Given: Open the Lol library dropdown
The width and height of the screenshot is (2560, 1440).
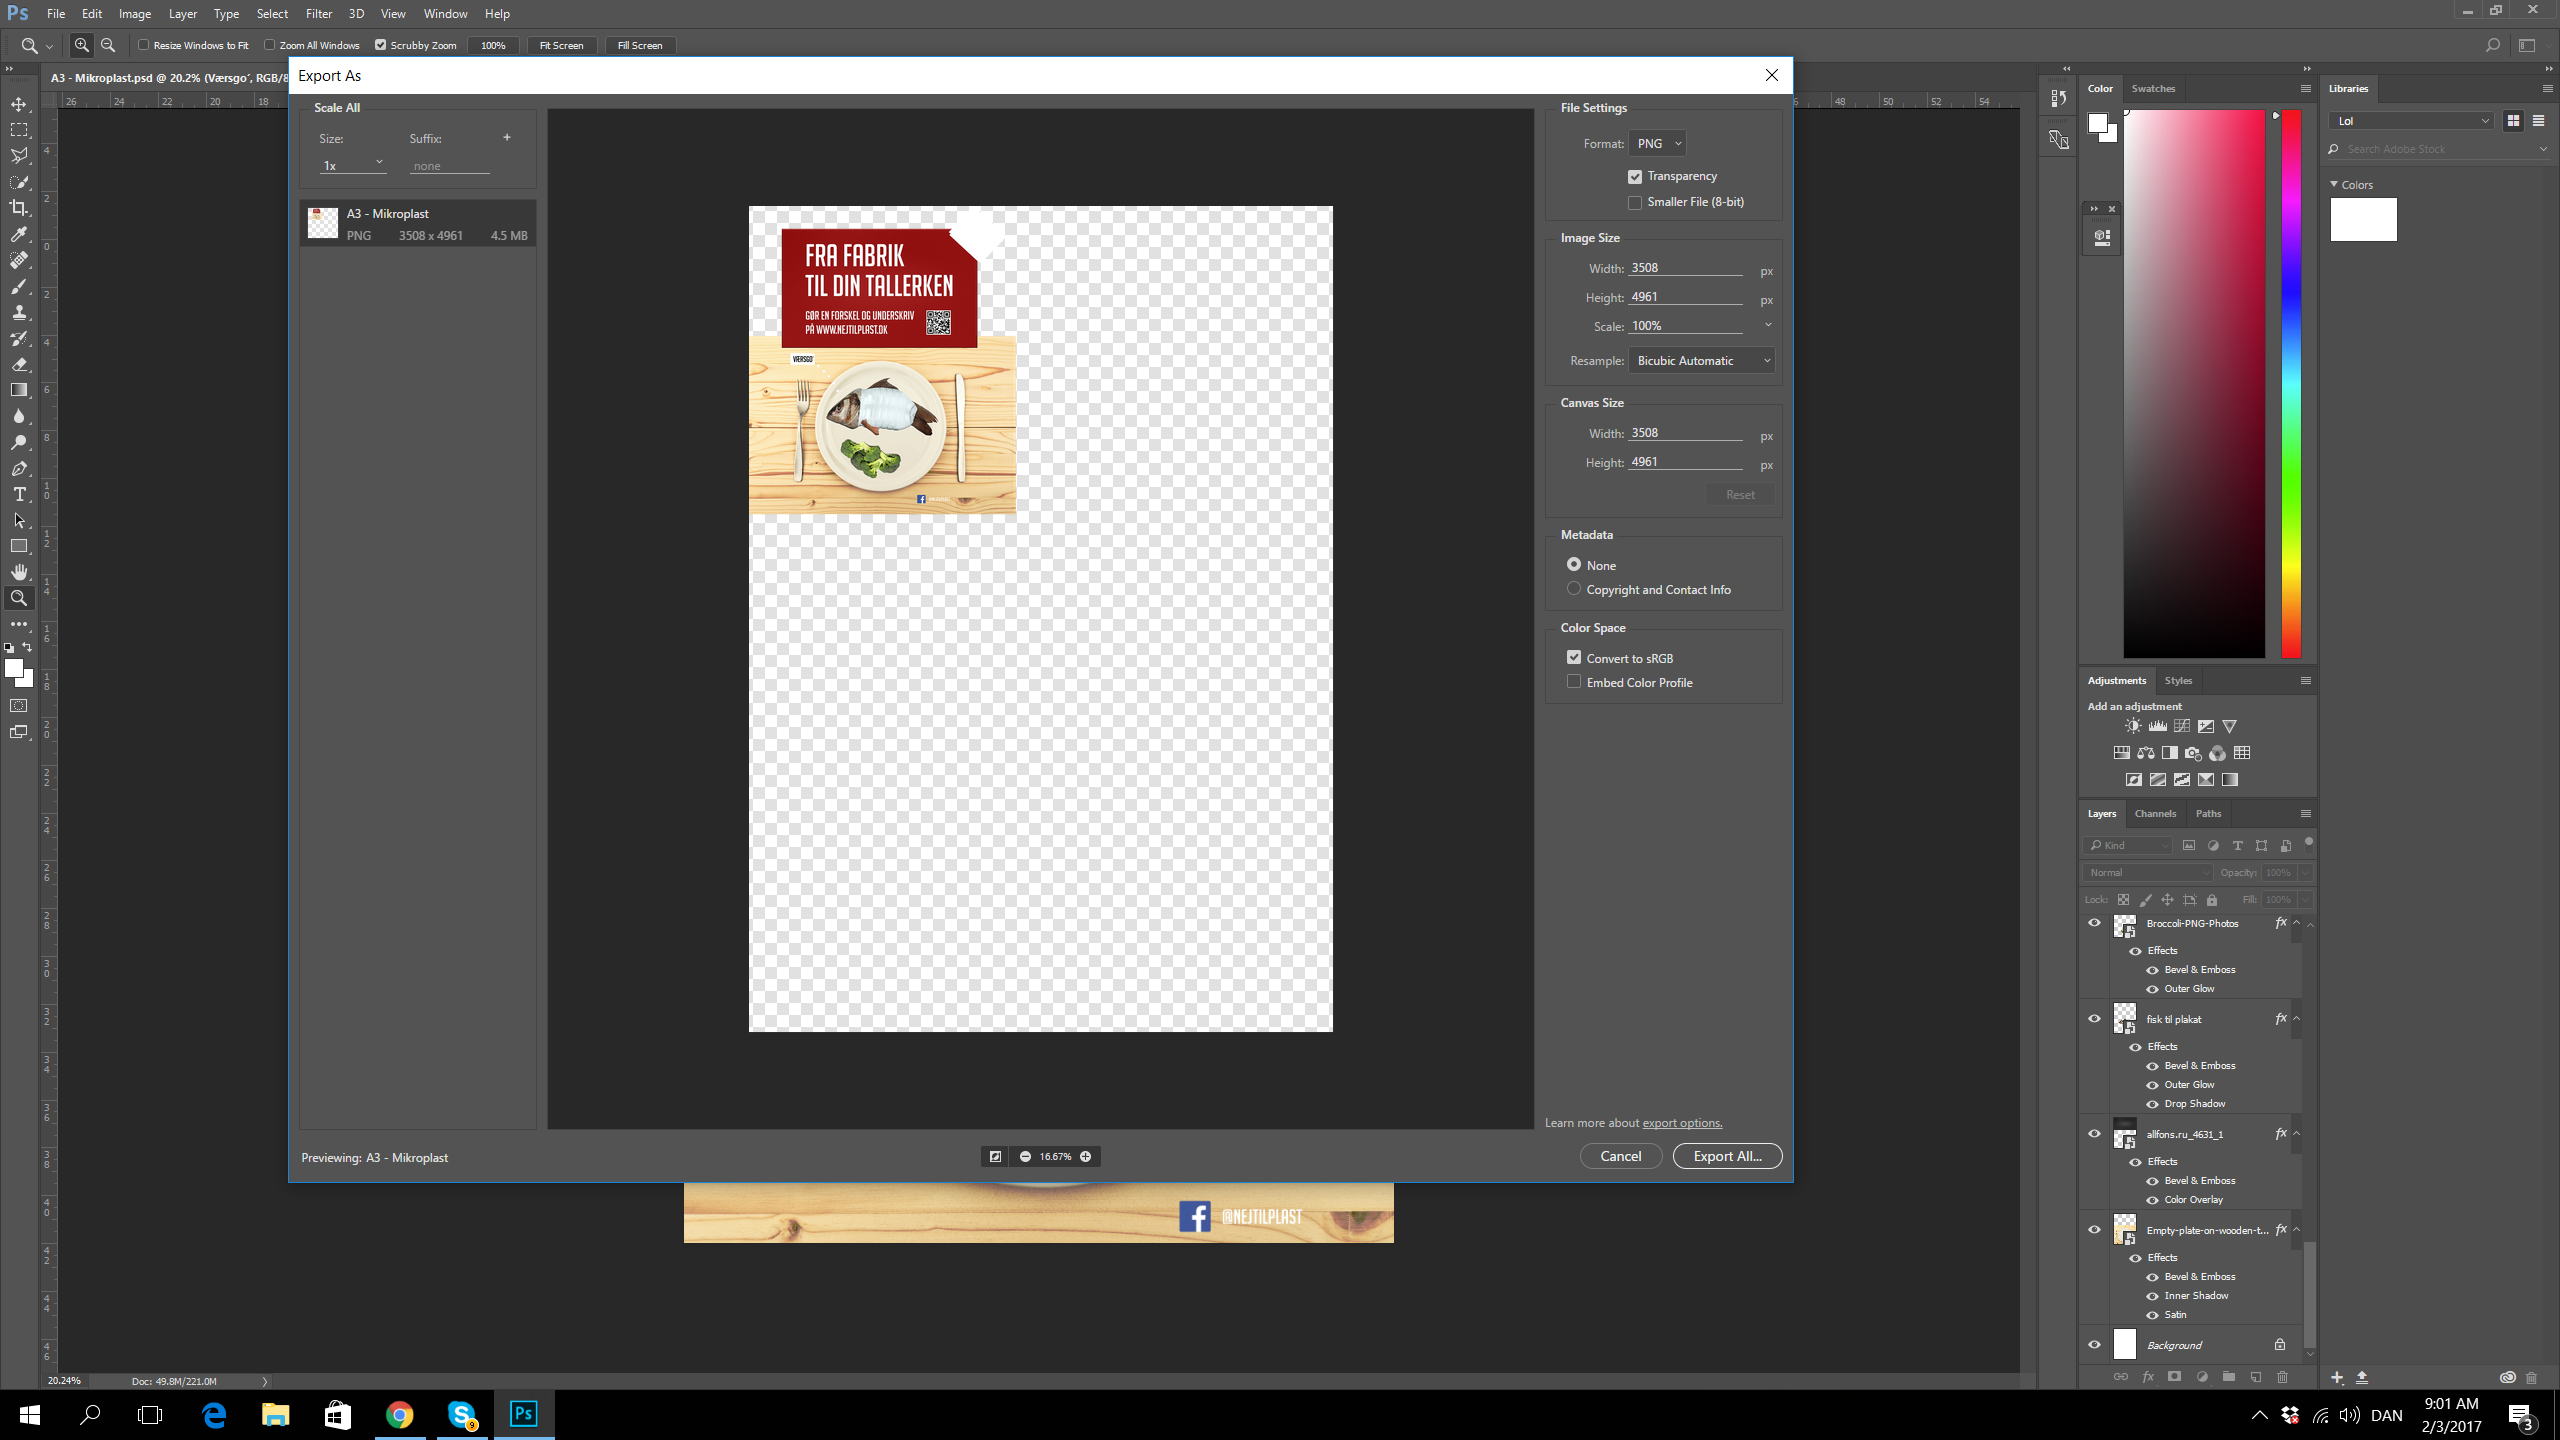Looking at the screenshot, I should [2411, 121].
